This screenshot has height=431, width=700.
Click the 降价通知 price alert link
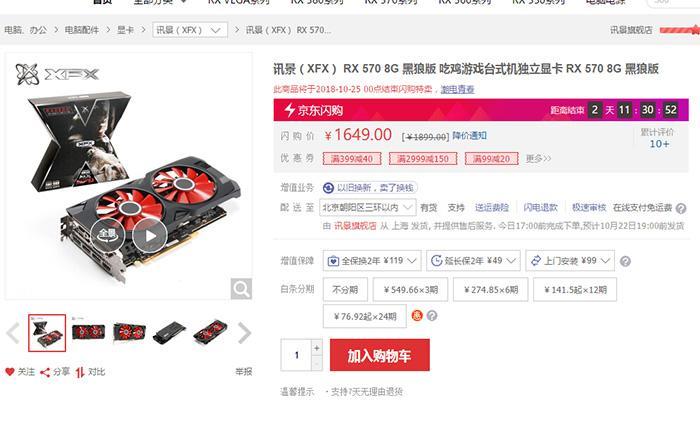click(469, 135)
